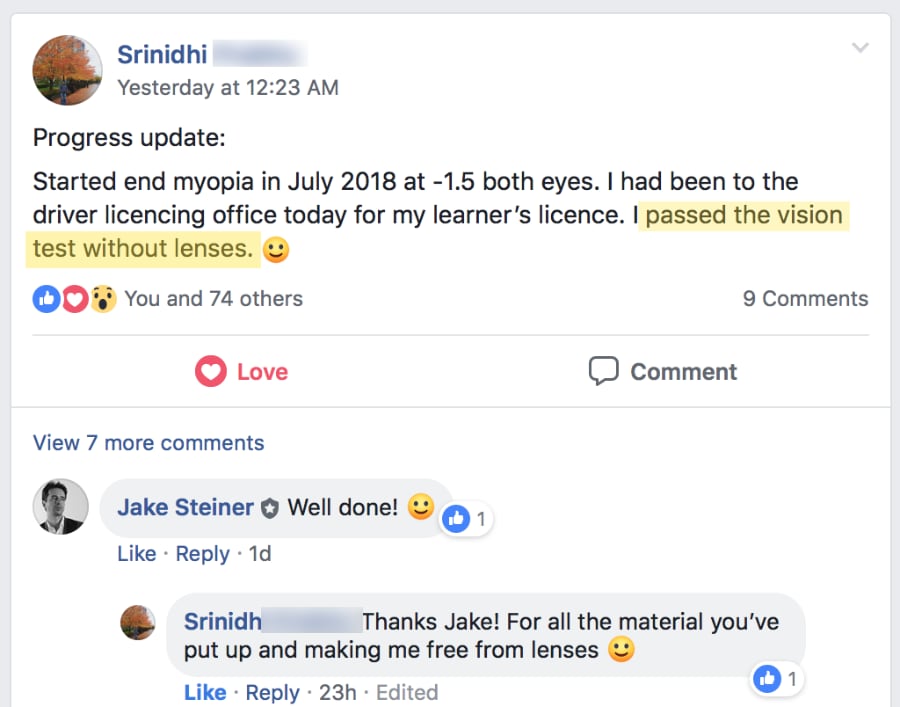Screen dimensions: 900x707
Task: Show who reacted: You and 74 others
Action: pyautogui.click(x=213, y=298)
